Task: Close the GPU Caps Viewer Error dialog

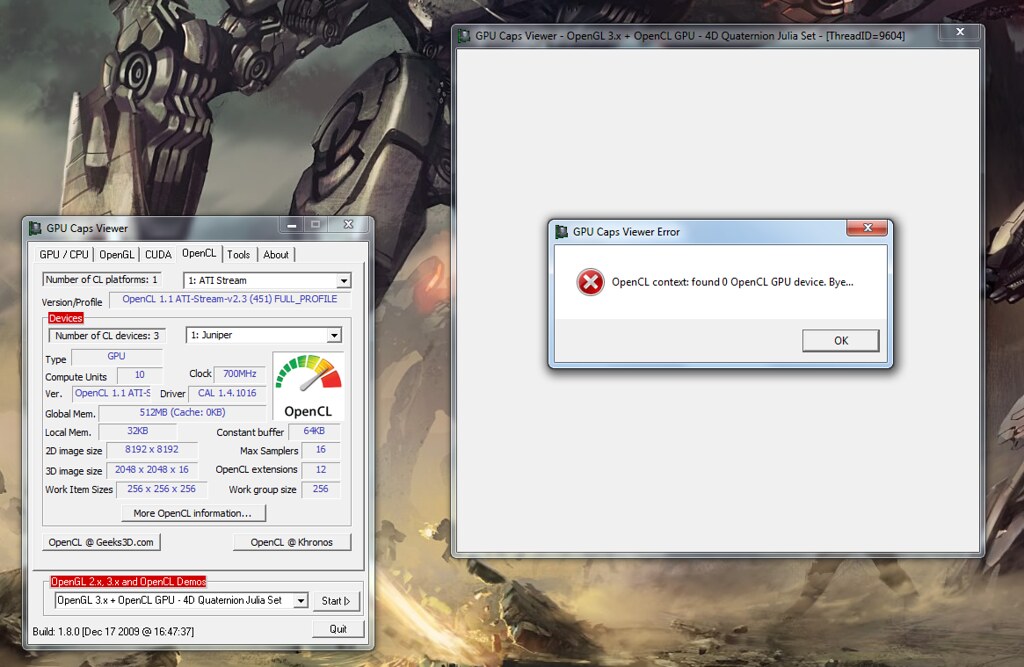Action: click(x=867, y=227)
